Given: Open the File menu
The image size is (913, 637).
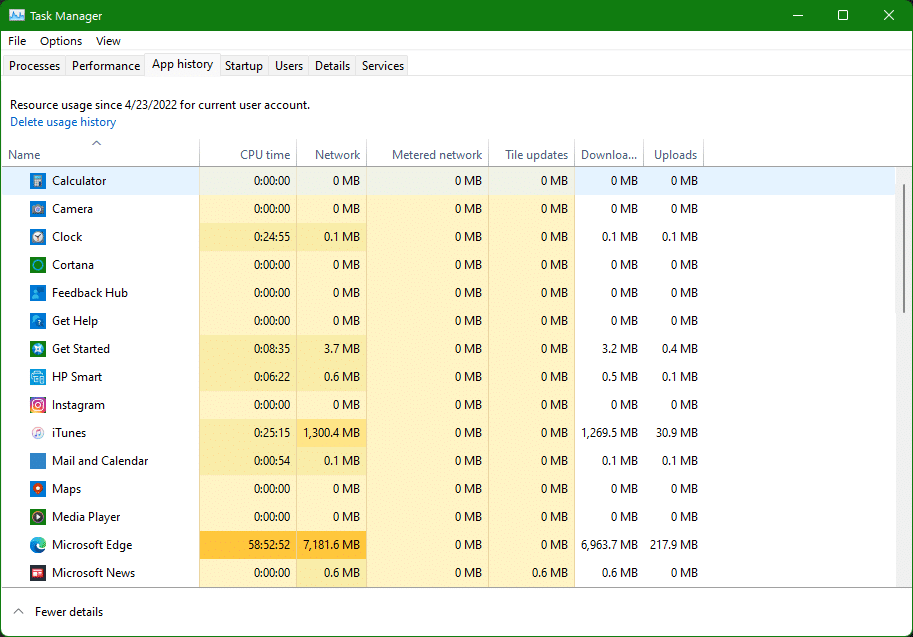Looking at the screenshot, I should (x=17, y=41).
